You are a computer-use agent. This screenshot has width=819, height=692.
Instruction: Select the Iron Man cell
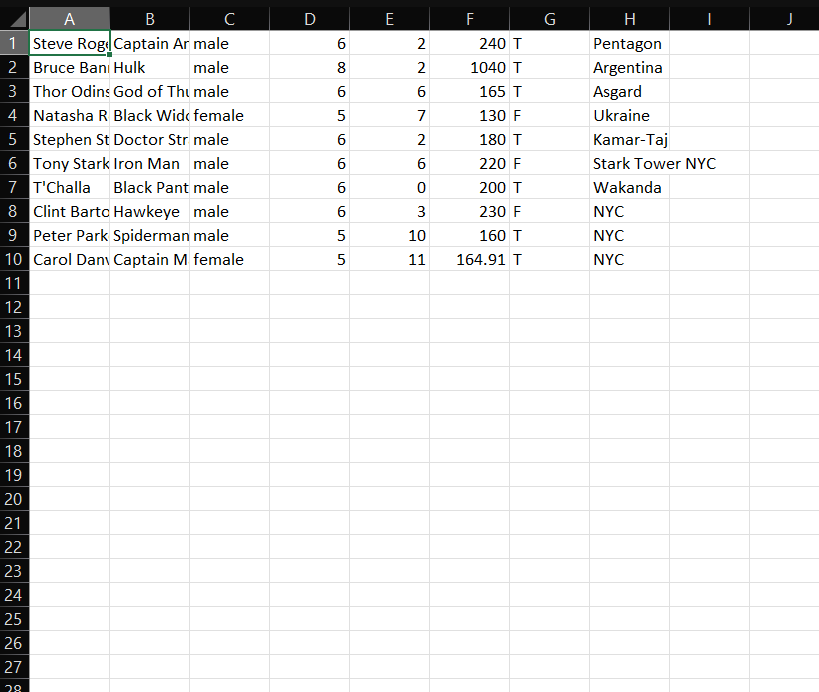[x=149, y=163]
